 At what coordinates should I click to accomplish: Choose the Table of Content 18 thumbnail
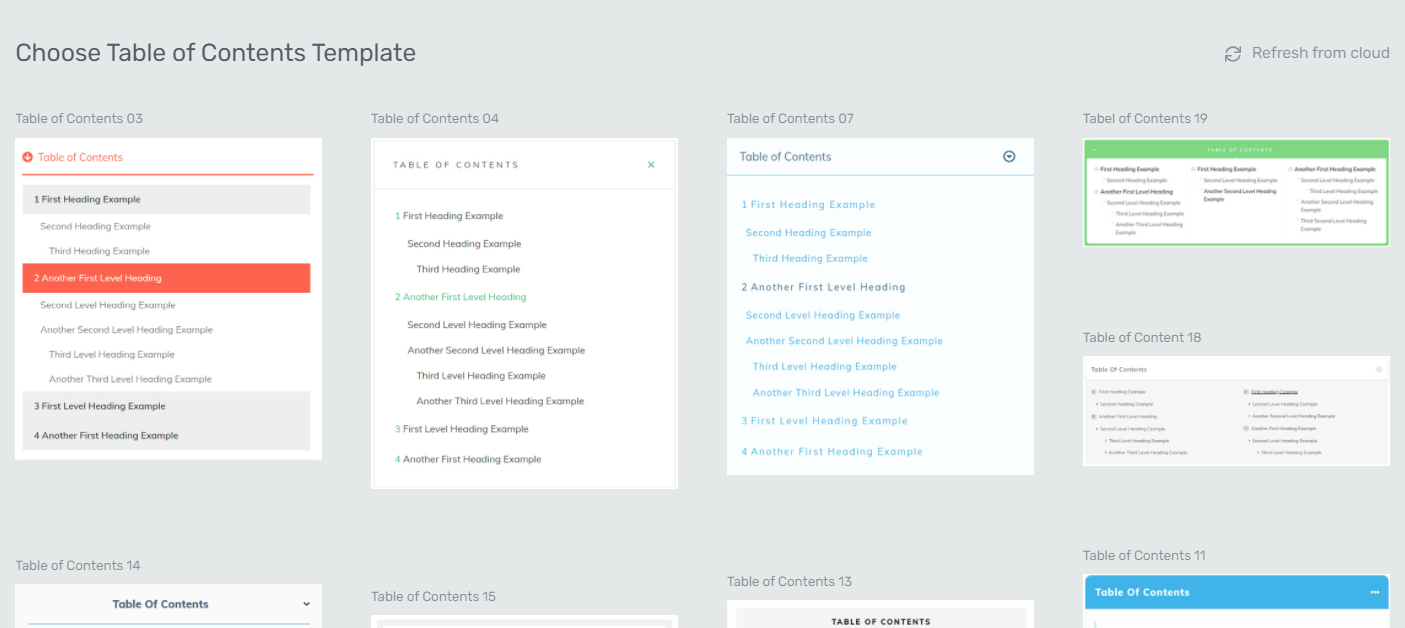(1236, 411)
